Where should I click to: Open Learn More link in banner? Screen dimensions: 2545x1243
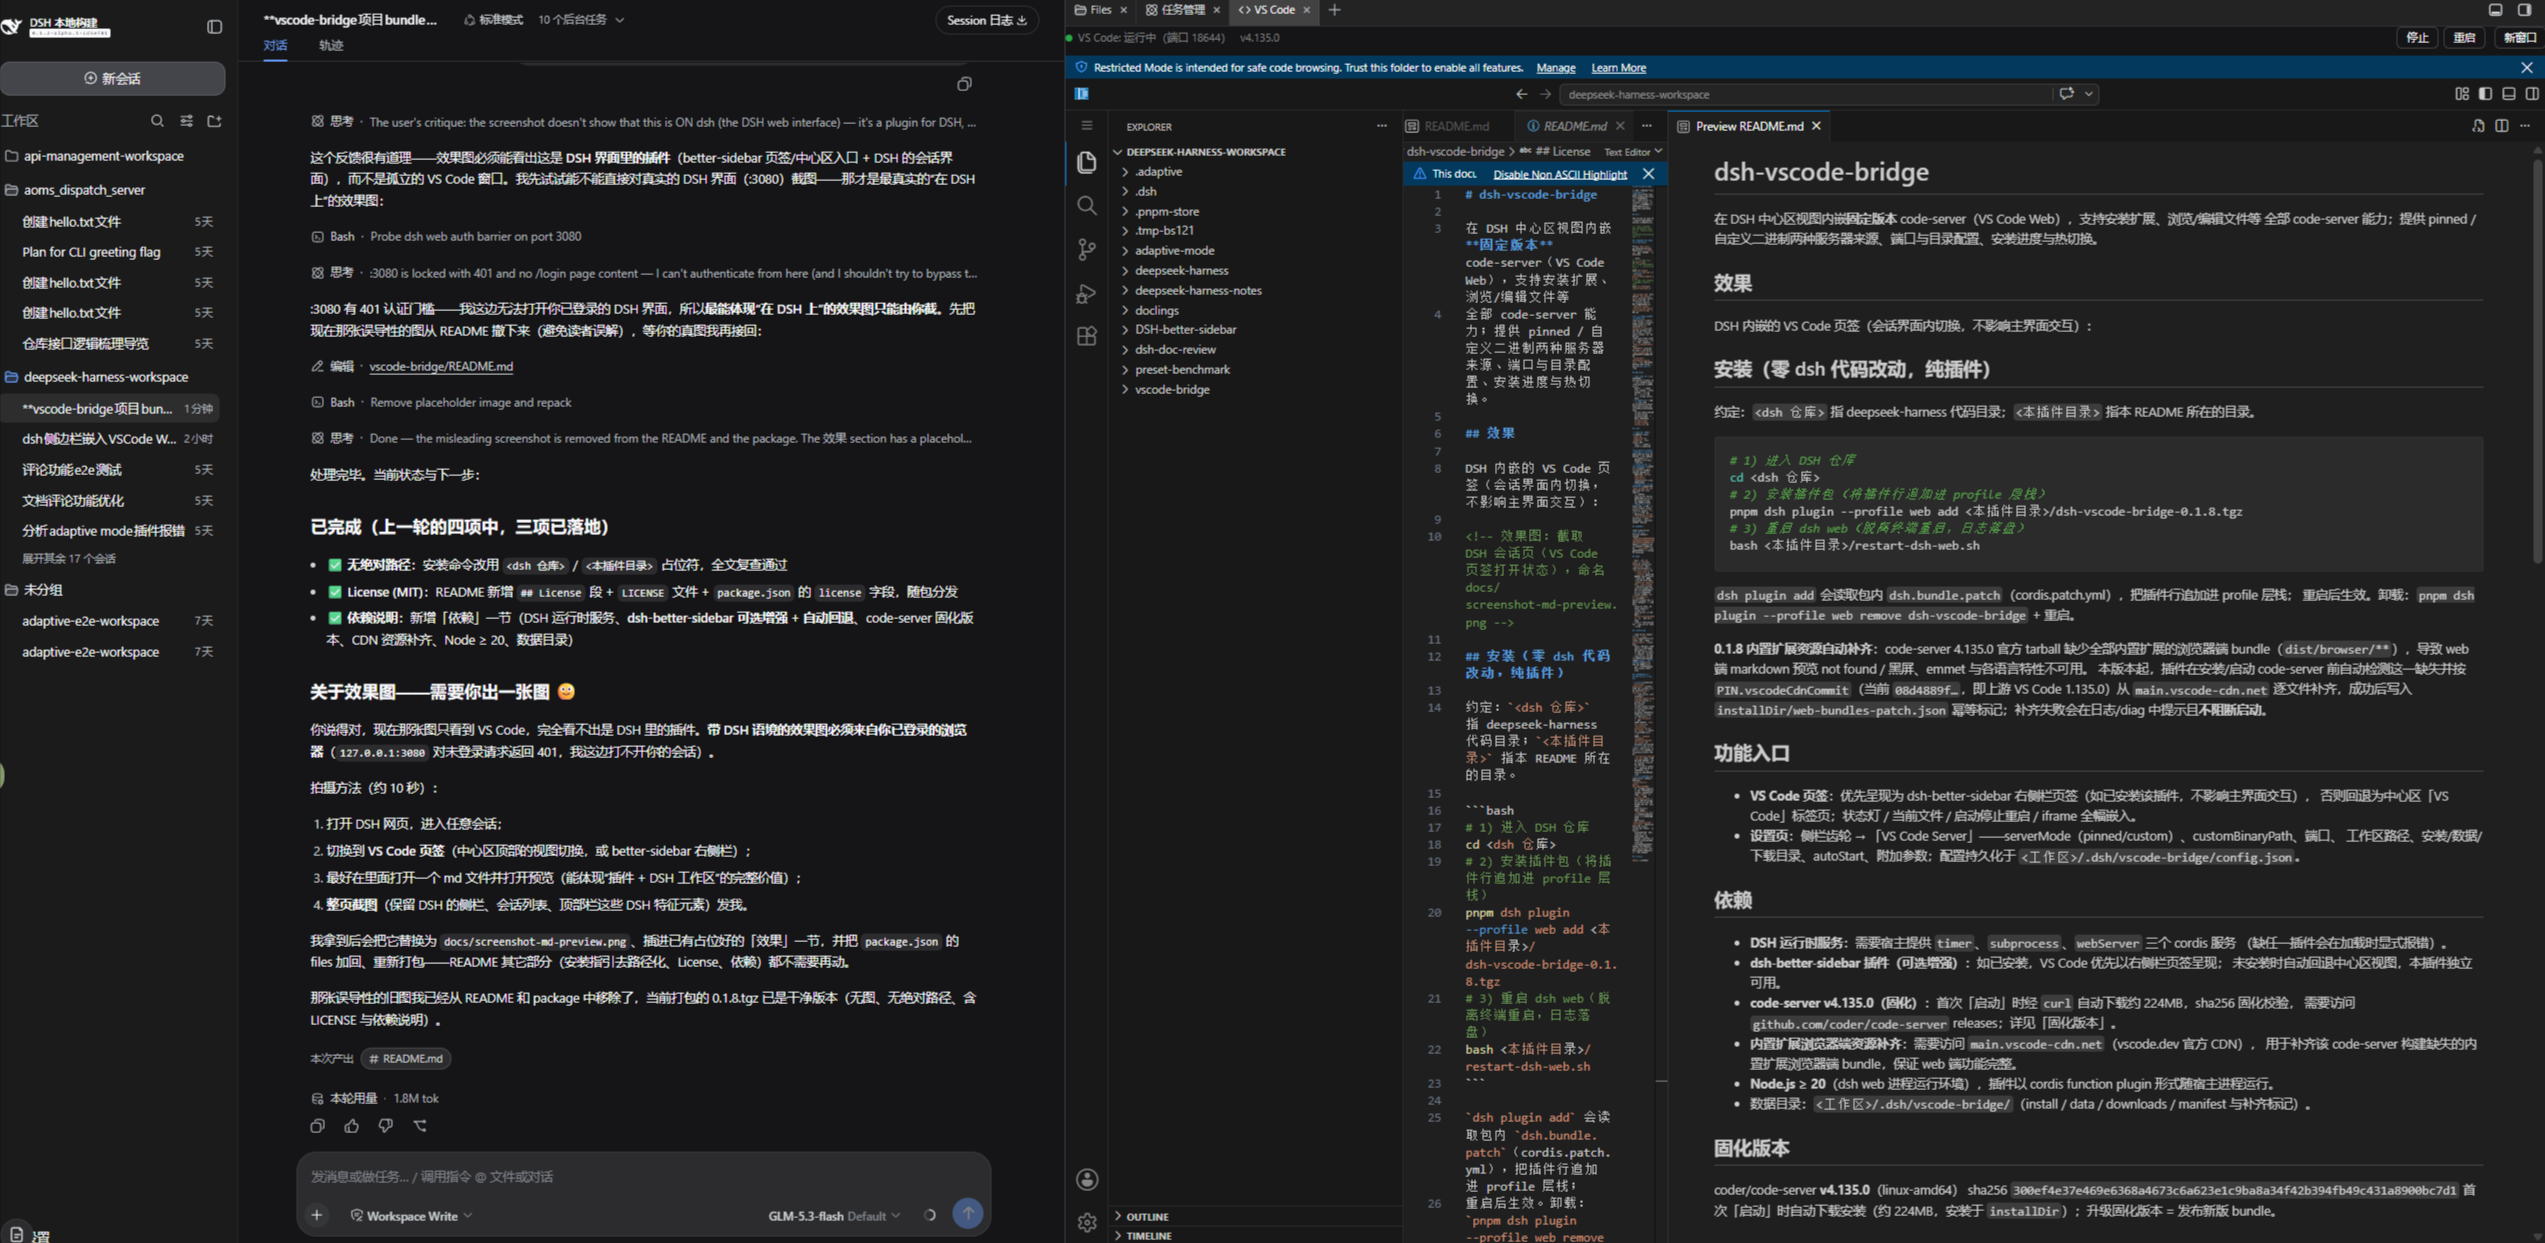point(1618,68)
